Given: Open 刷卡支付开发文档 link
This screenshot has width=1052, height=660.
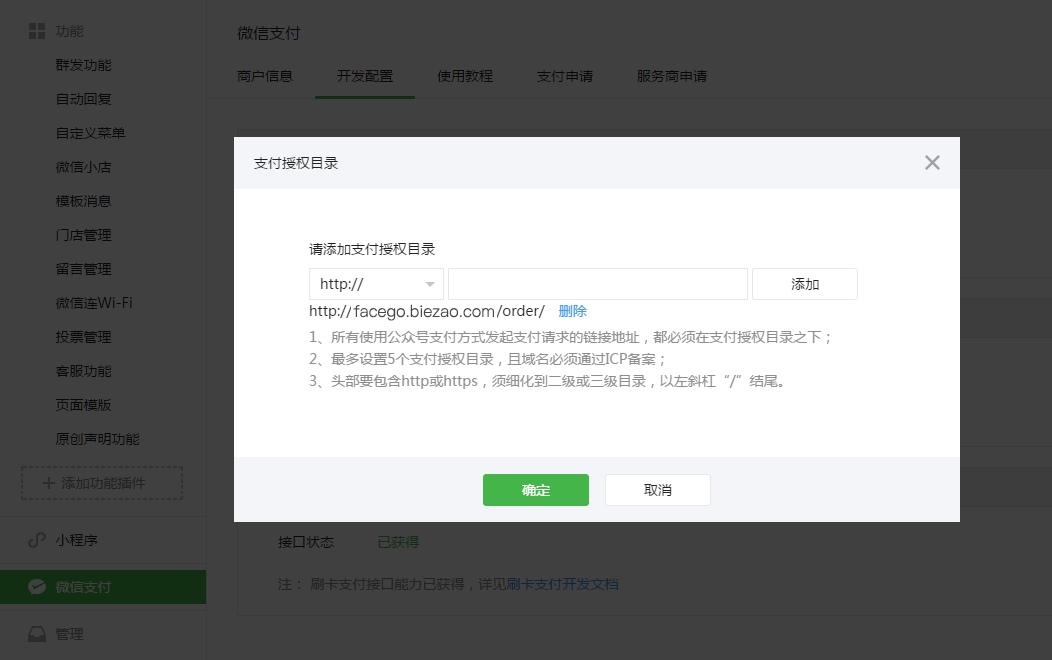Looking at the screenshot, I should [562, 584].
